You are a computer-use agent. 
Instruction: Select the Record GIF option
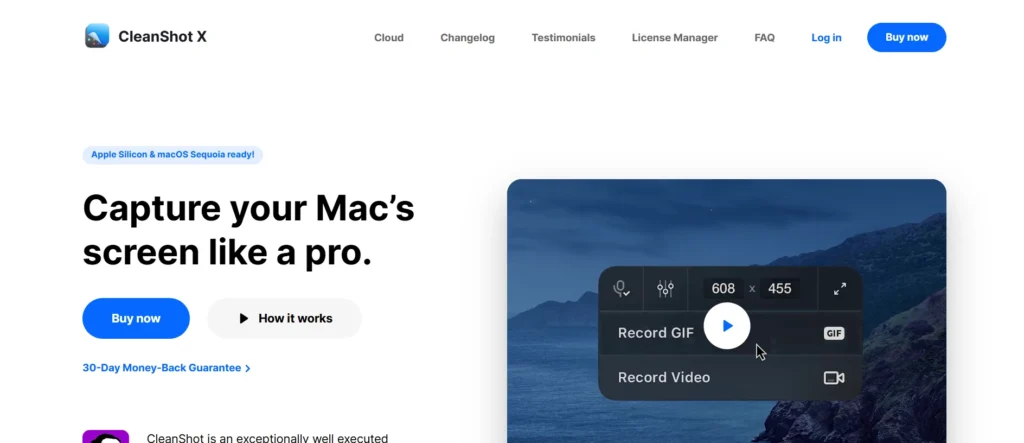(x=730, y=333)
